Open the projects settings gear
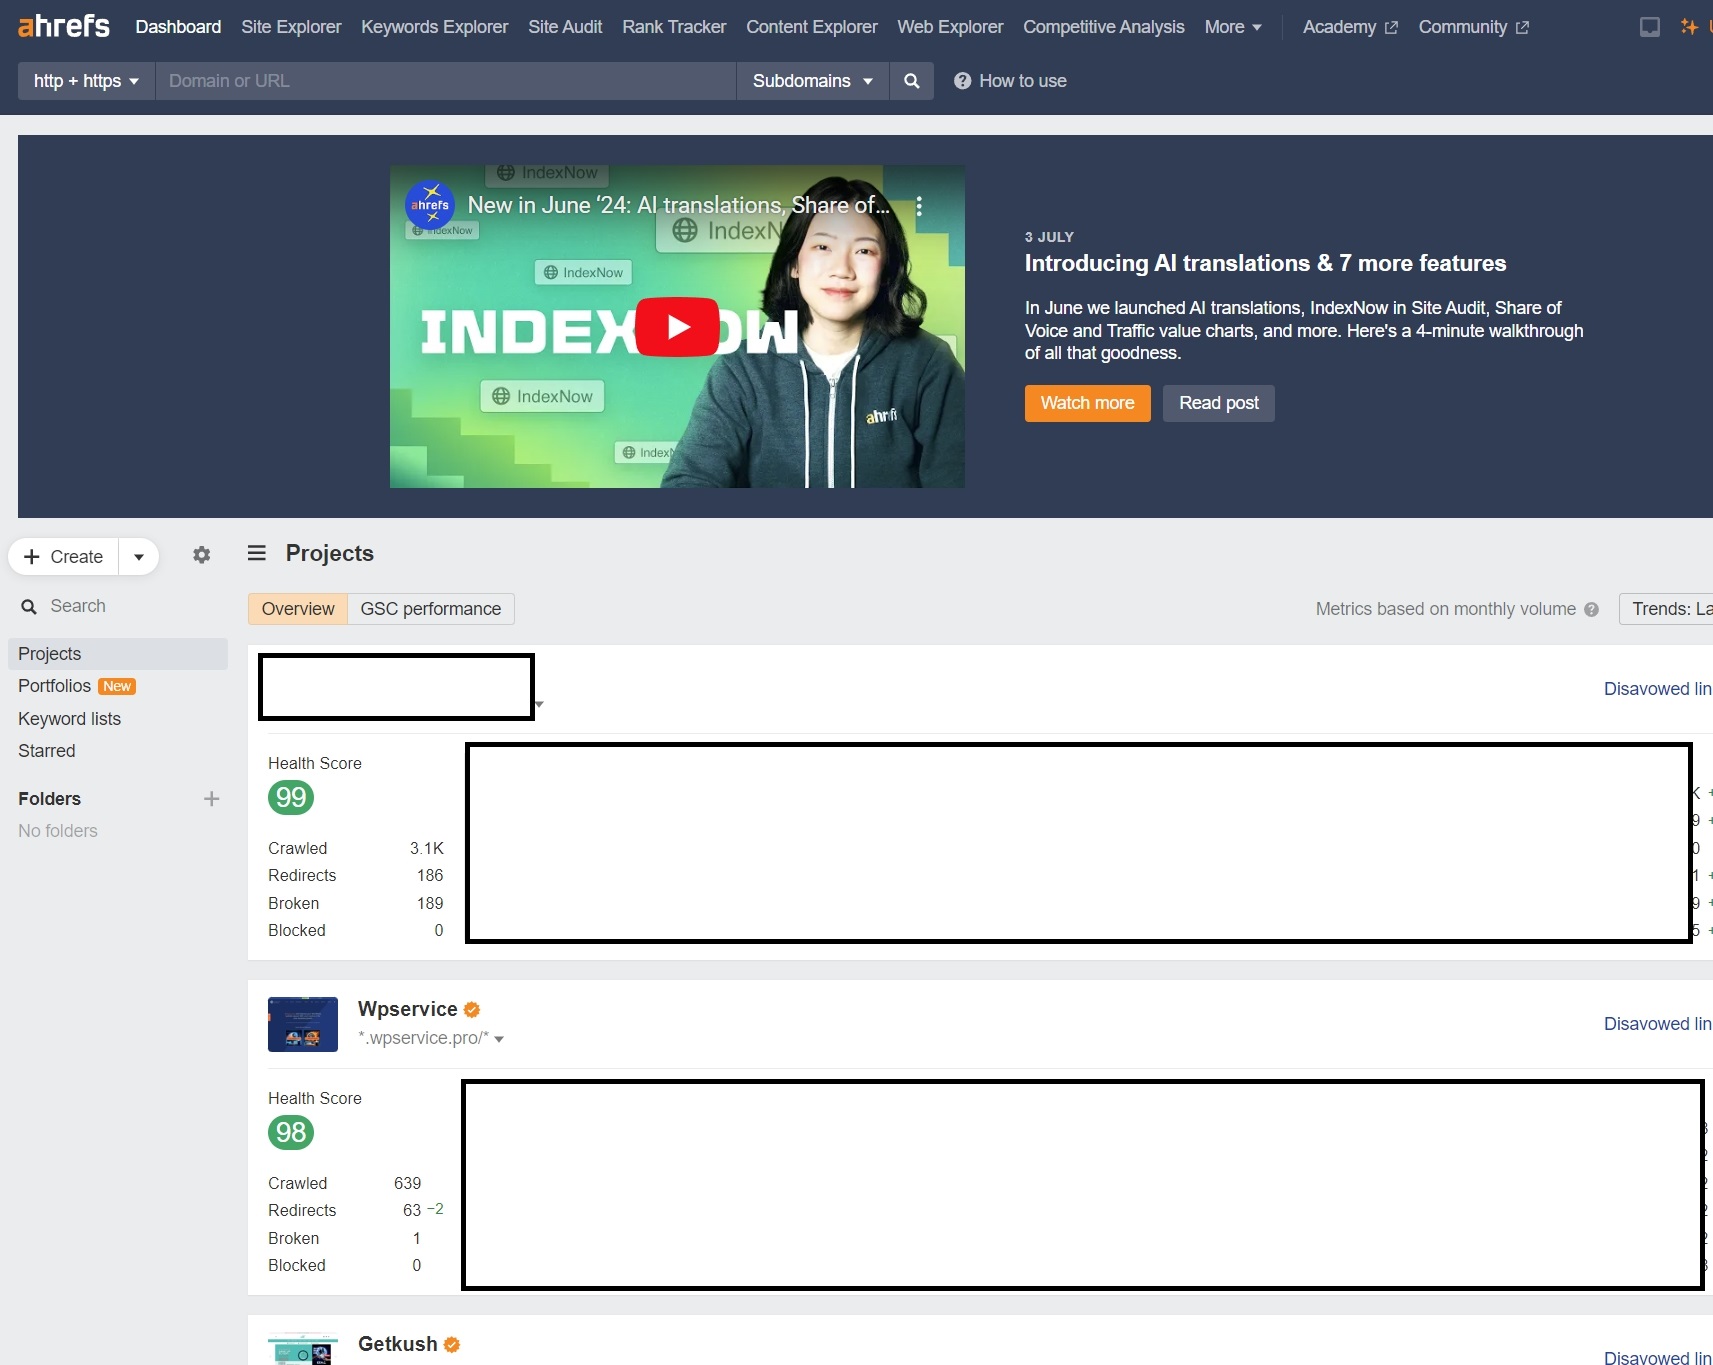Viewport: 1713px width, 1365px height. [202, 555]
